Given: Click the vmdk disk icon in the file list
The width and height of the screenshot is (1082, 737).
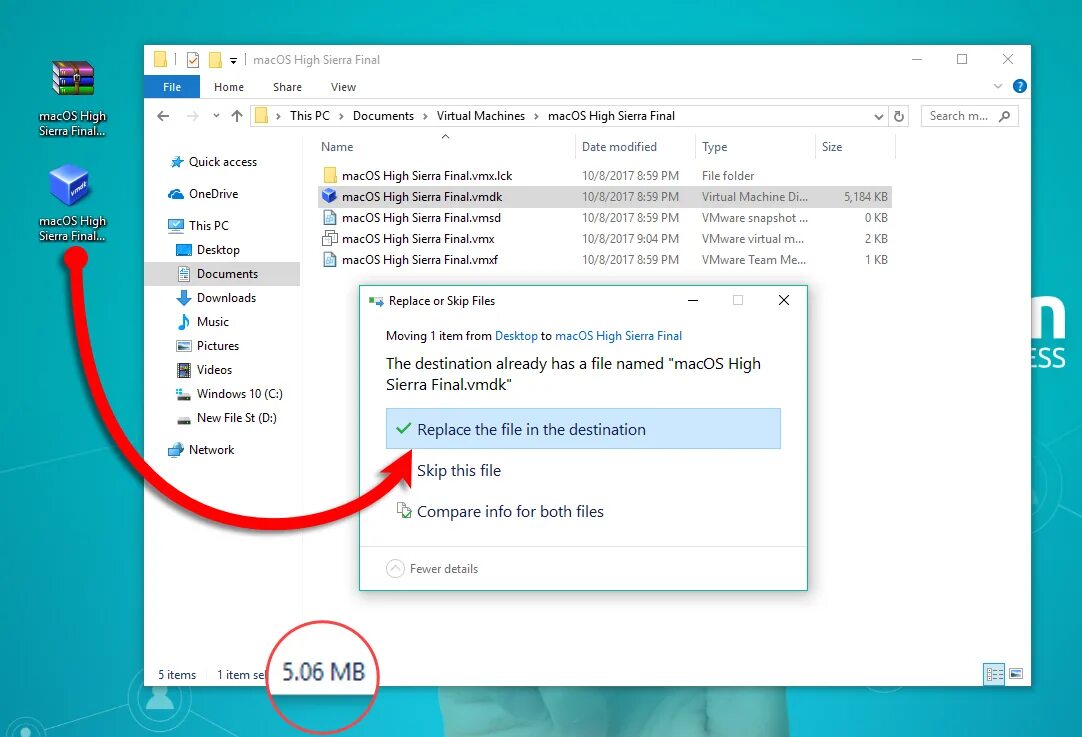Looking at the screenshot, I should 330,196.
